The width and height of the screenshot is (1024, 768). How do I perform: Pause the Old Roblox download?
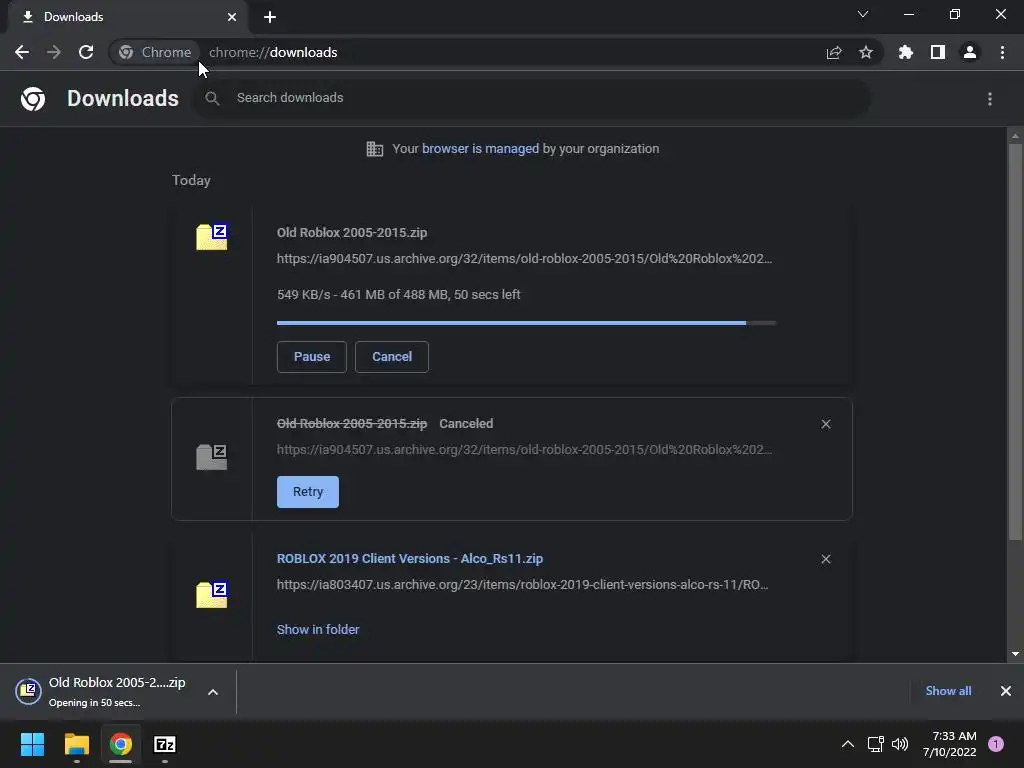(x=312, y=357)
